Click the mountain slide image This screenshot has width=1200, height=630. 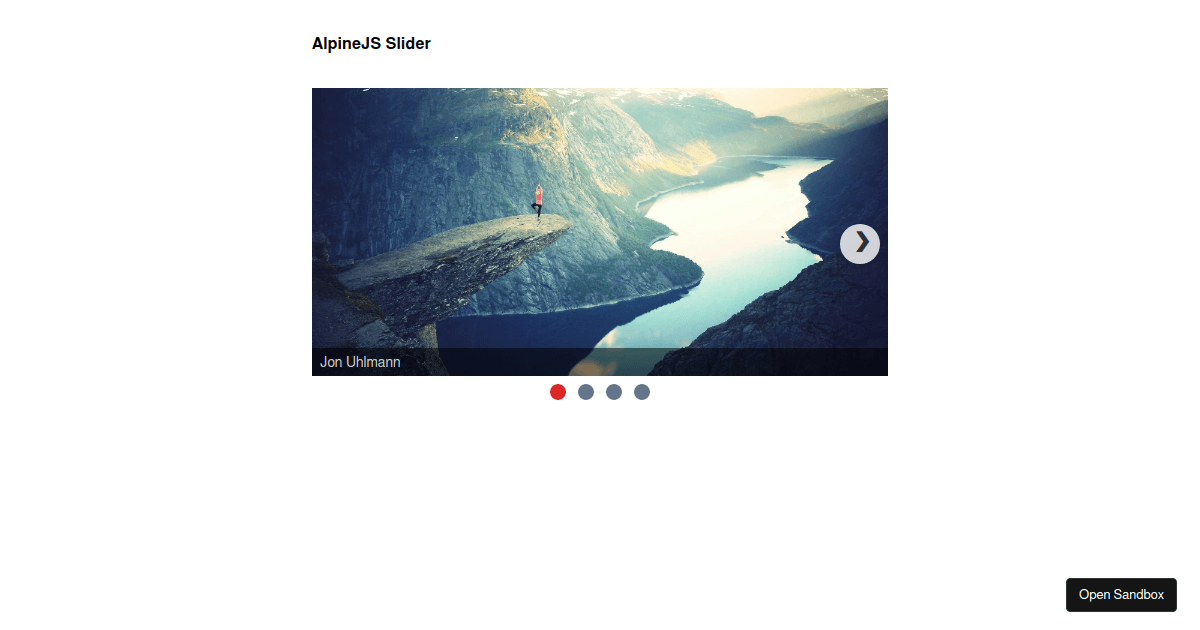pyautogui.click(x=600, y=232)
